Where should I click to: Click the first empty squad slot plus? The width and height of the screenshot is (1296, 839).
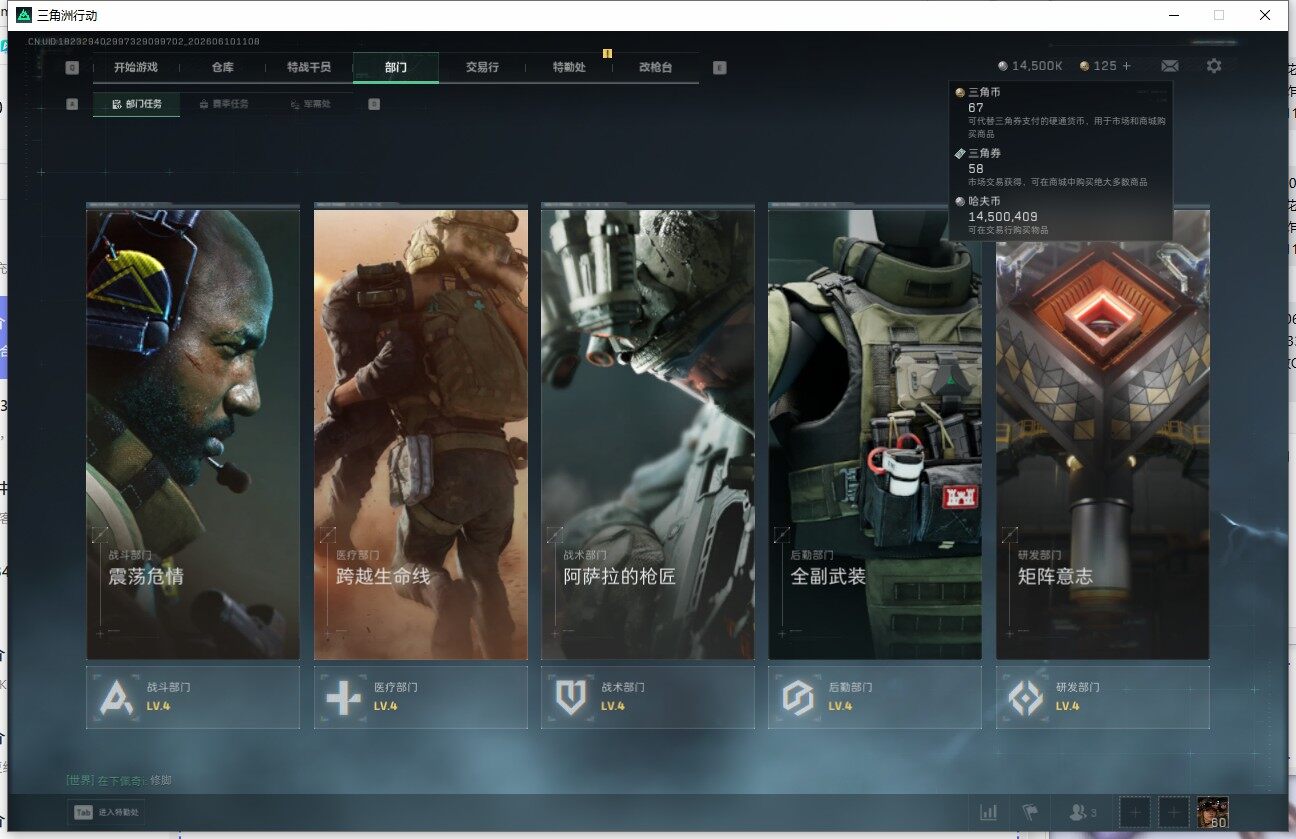click(1135, 812)
